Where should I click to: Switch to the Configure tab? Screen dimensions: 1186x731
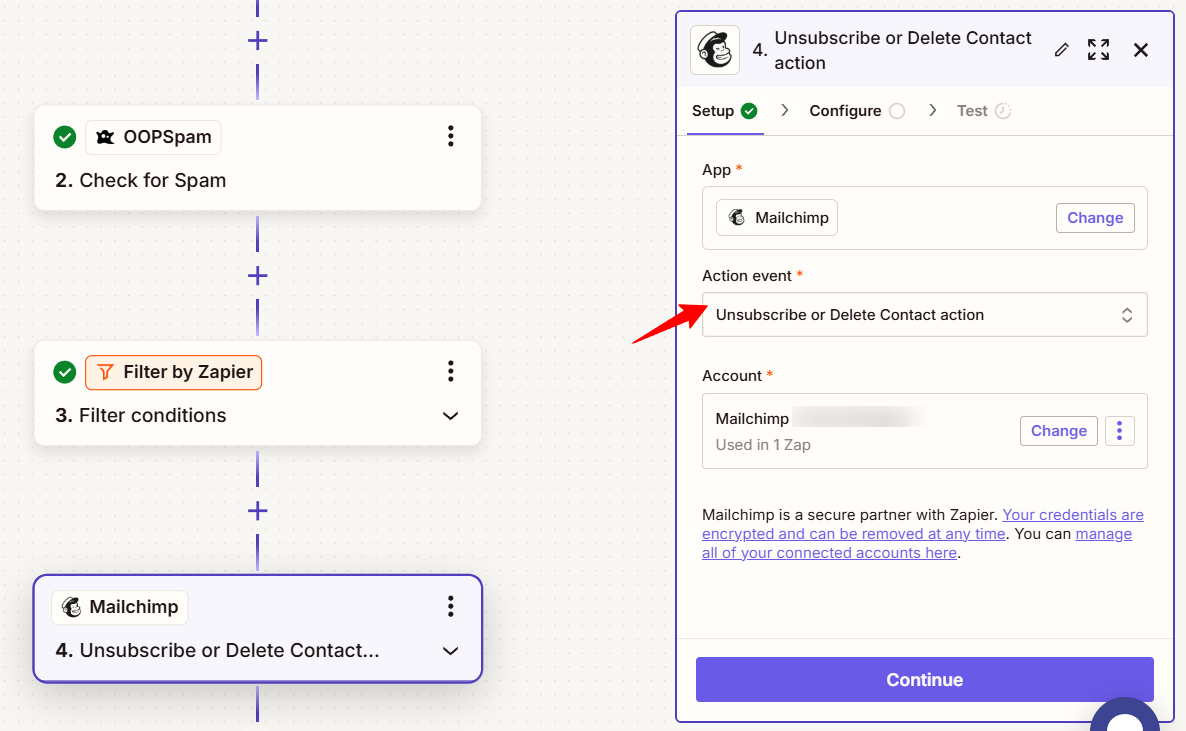[x=856, y=111]
